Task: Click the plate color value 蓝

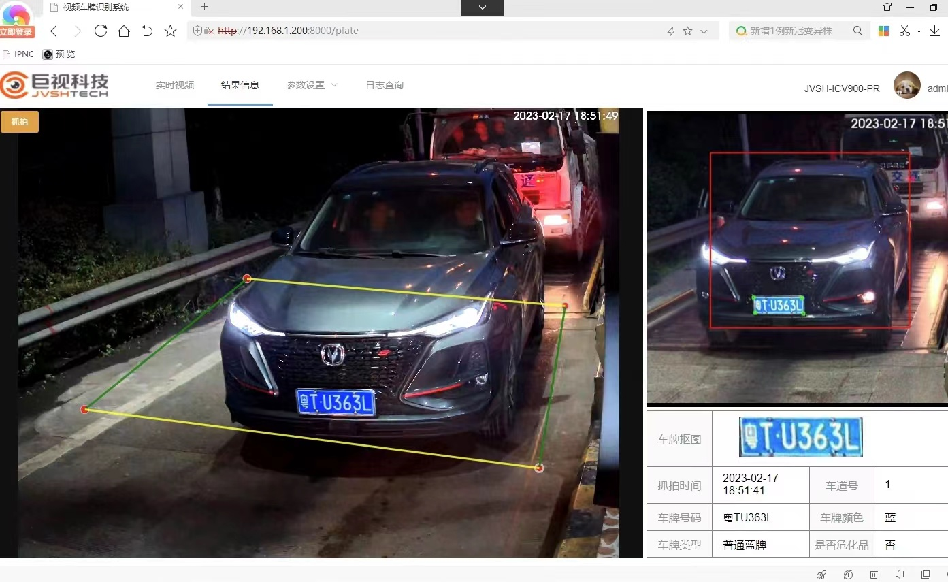Action: tap(890, 518)
